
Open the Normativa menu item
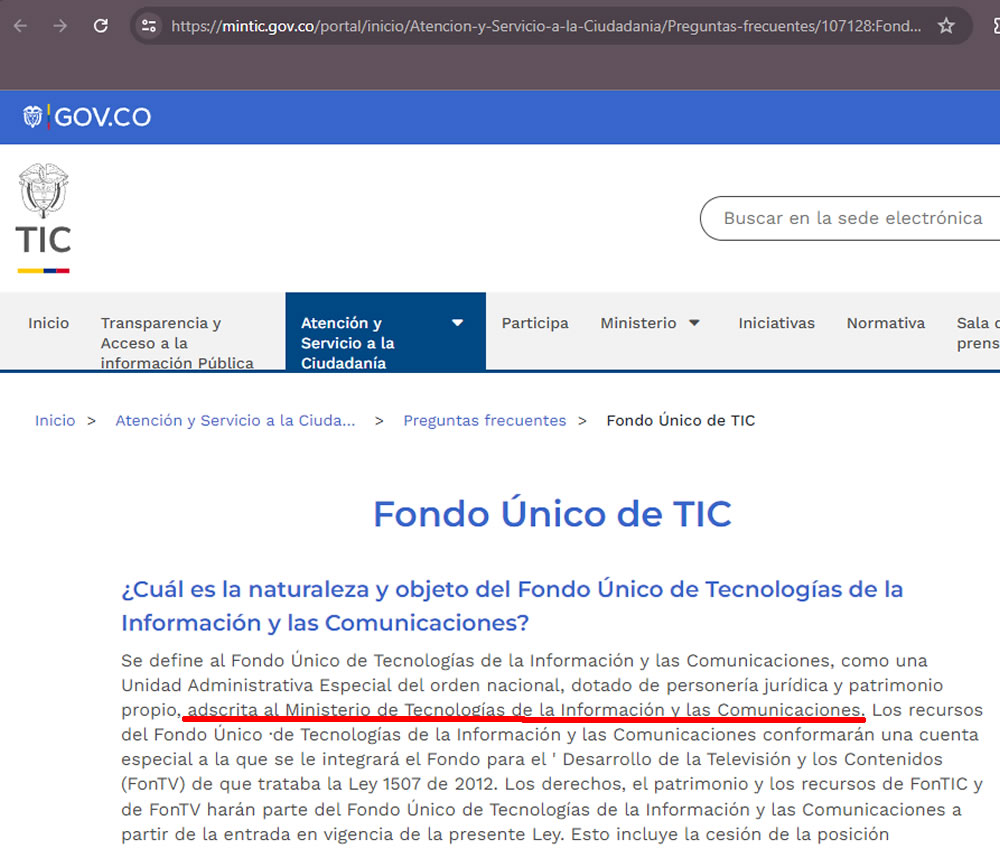tap(885, 323)
